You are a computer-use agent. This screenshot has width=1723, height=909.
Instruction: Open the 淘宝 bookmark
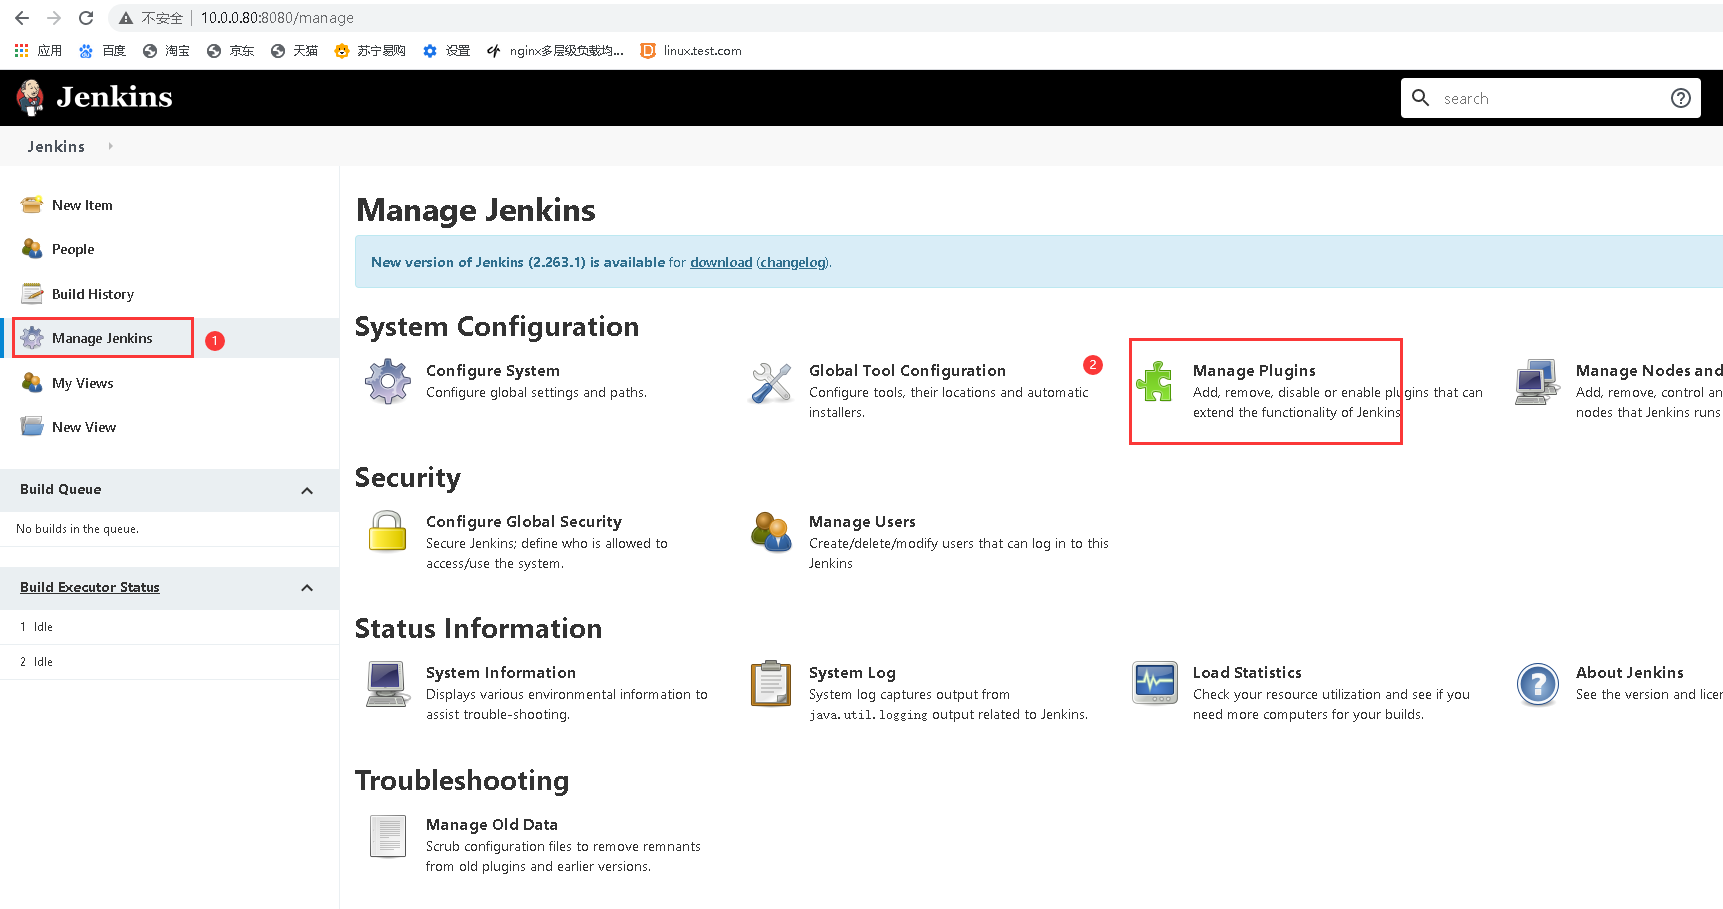166,51
